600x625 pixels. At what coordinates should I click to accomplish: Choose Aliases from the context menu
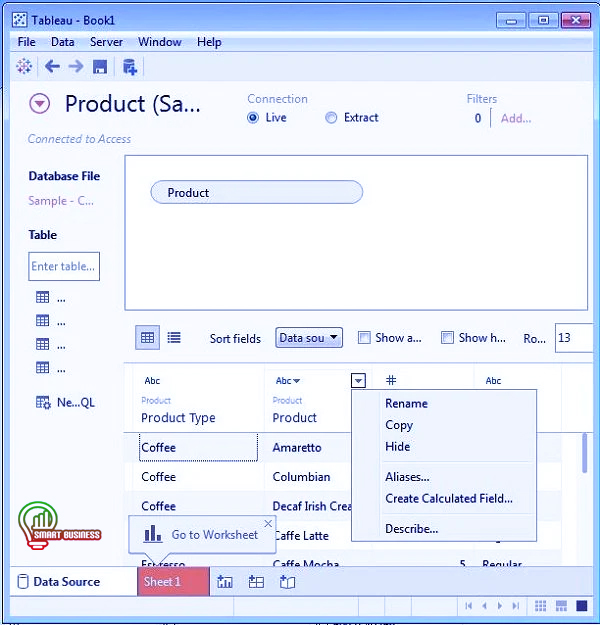coord(407,477)
